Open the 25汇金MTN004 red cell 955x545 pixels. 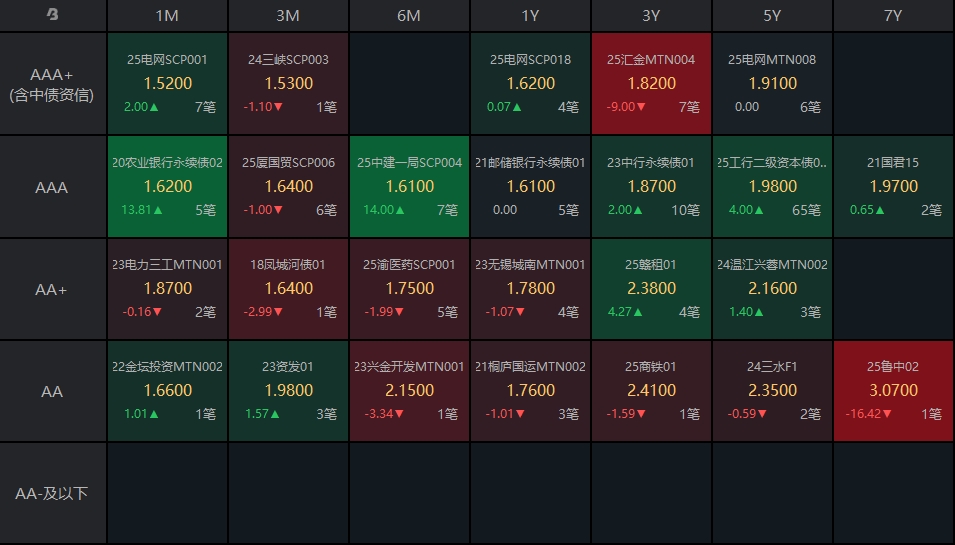coord(651,83)
